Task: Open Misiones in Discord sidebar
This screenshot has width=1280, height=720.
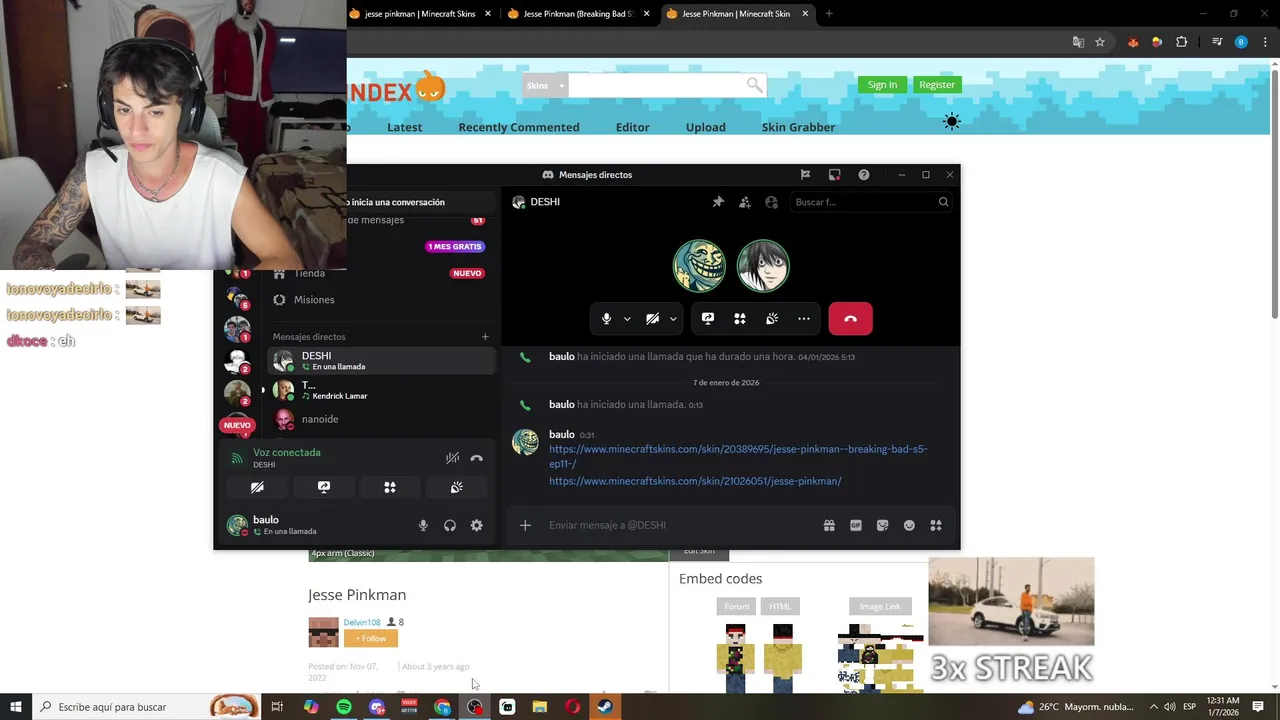Action: click(x=314, y=300)
